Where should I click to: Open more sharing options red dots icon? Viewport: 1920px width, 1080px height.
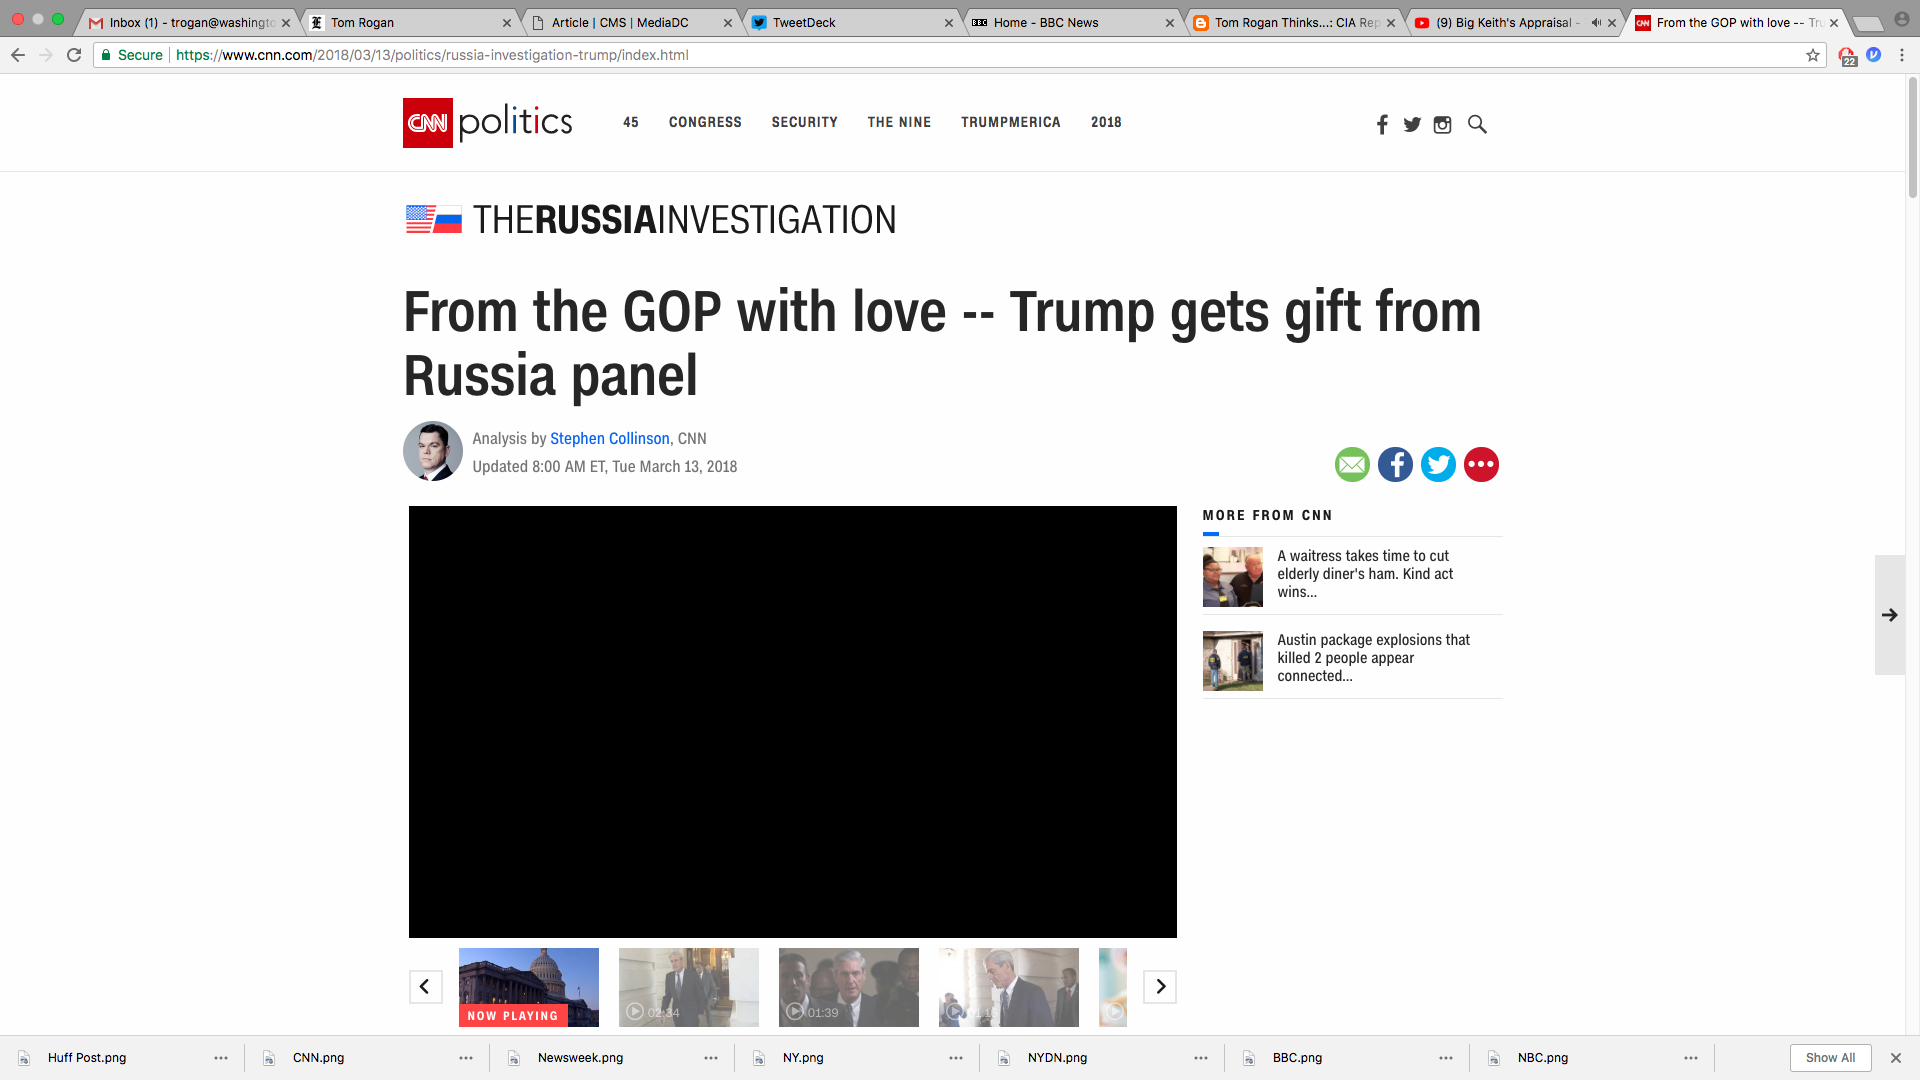point(1481,464)
